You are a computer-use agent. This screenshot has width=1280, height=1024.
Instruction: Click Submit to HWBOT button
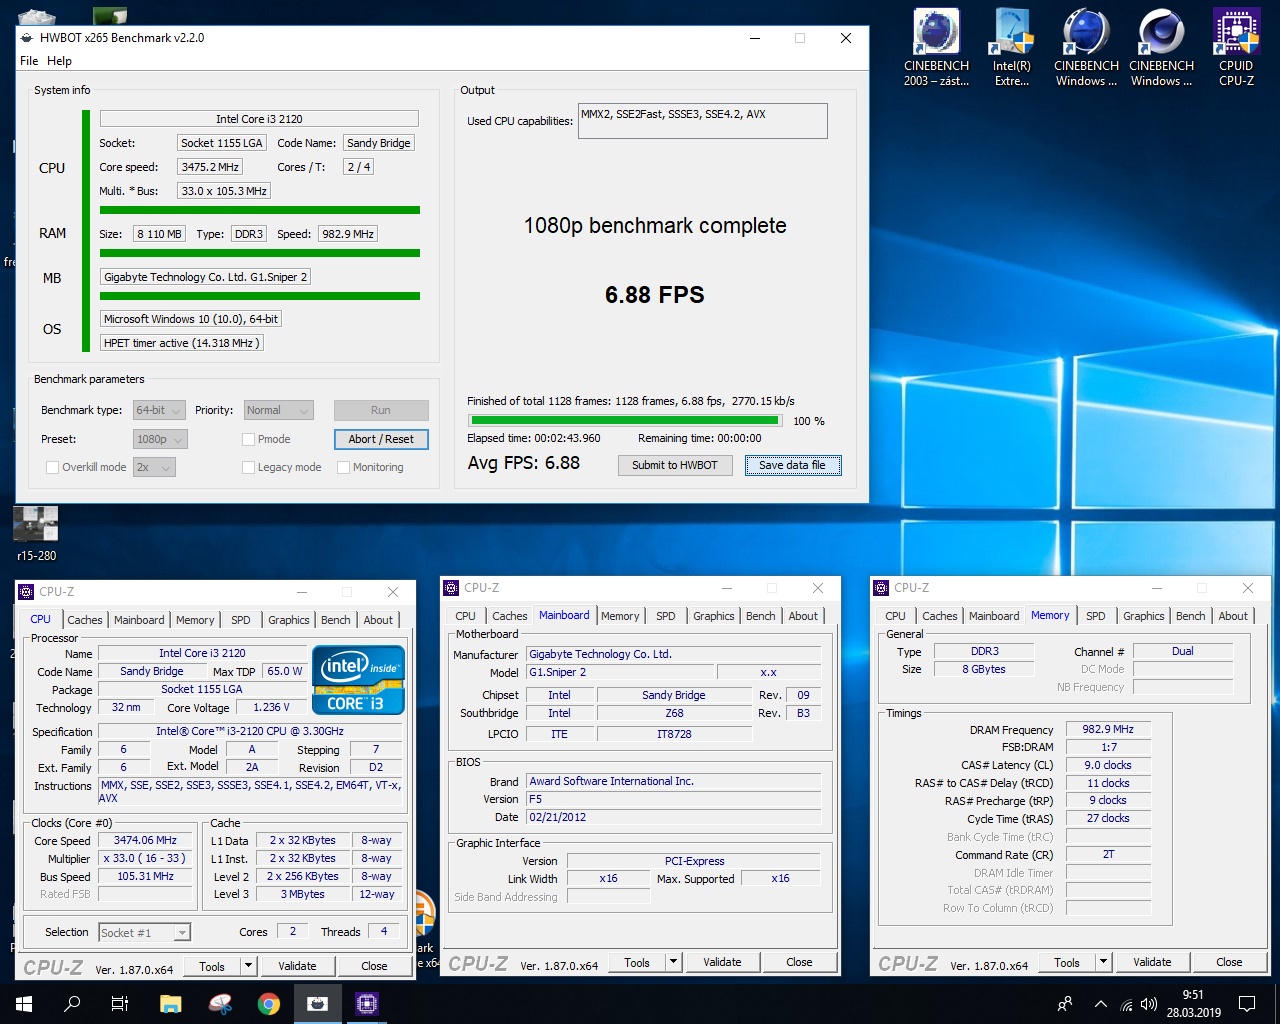click(x=675, y=465)
